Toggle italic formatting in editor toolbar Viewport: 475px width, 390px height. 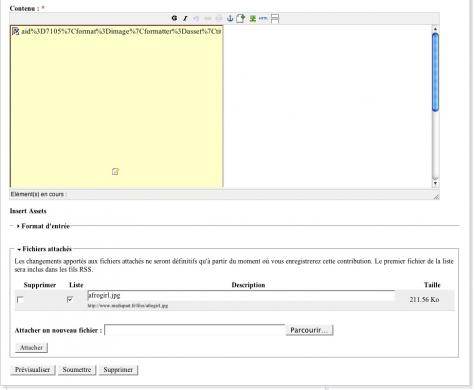tap(185, 18)
